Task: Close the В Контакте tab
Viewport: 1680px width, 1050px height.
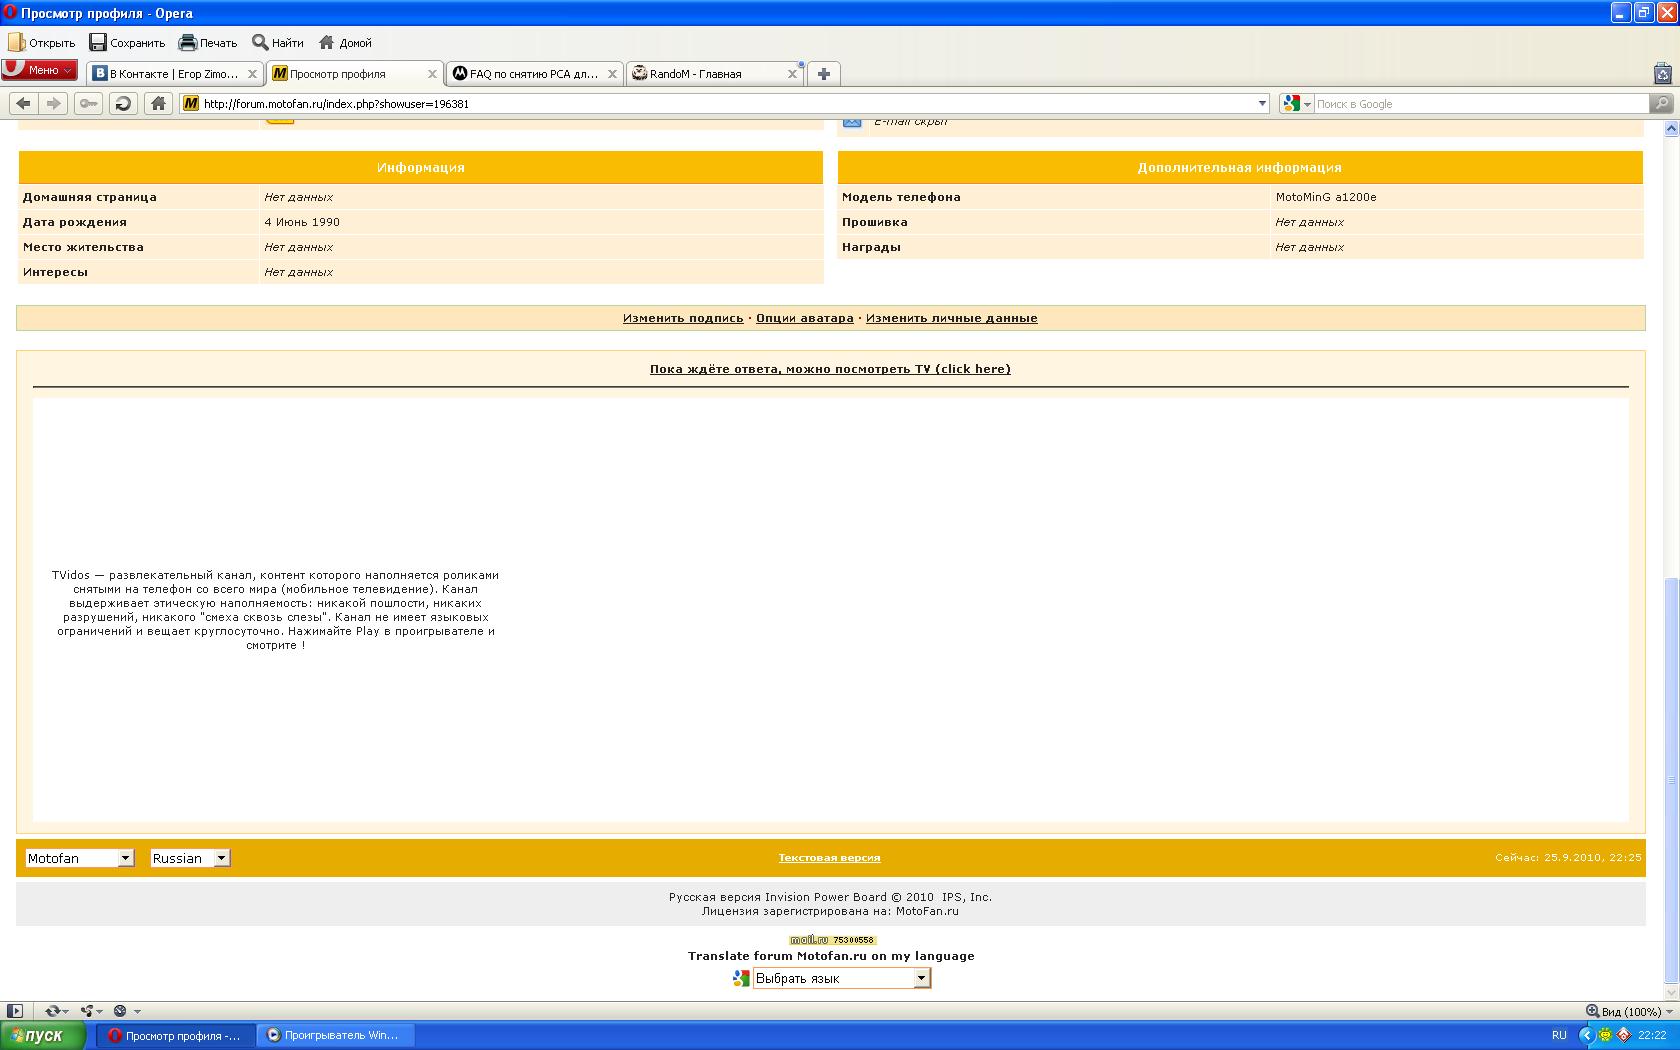Action: pyautogui.click(x=253, y=74)
